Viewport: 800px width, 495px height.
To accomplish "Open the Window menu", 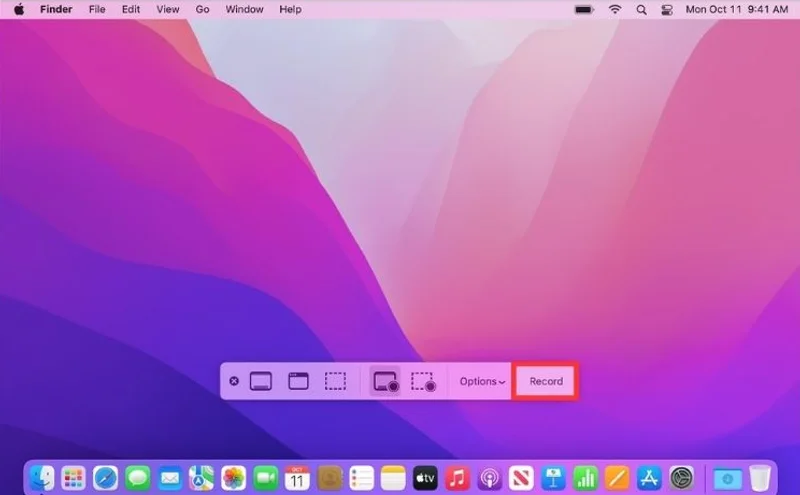I will (244, 9).
